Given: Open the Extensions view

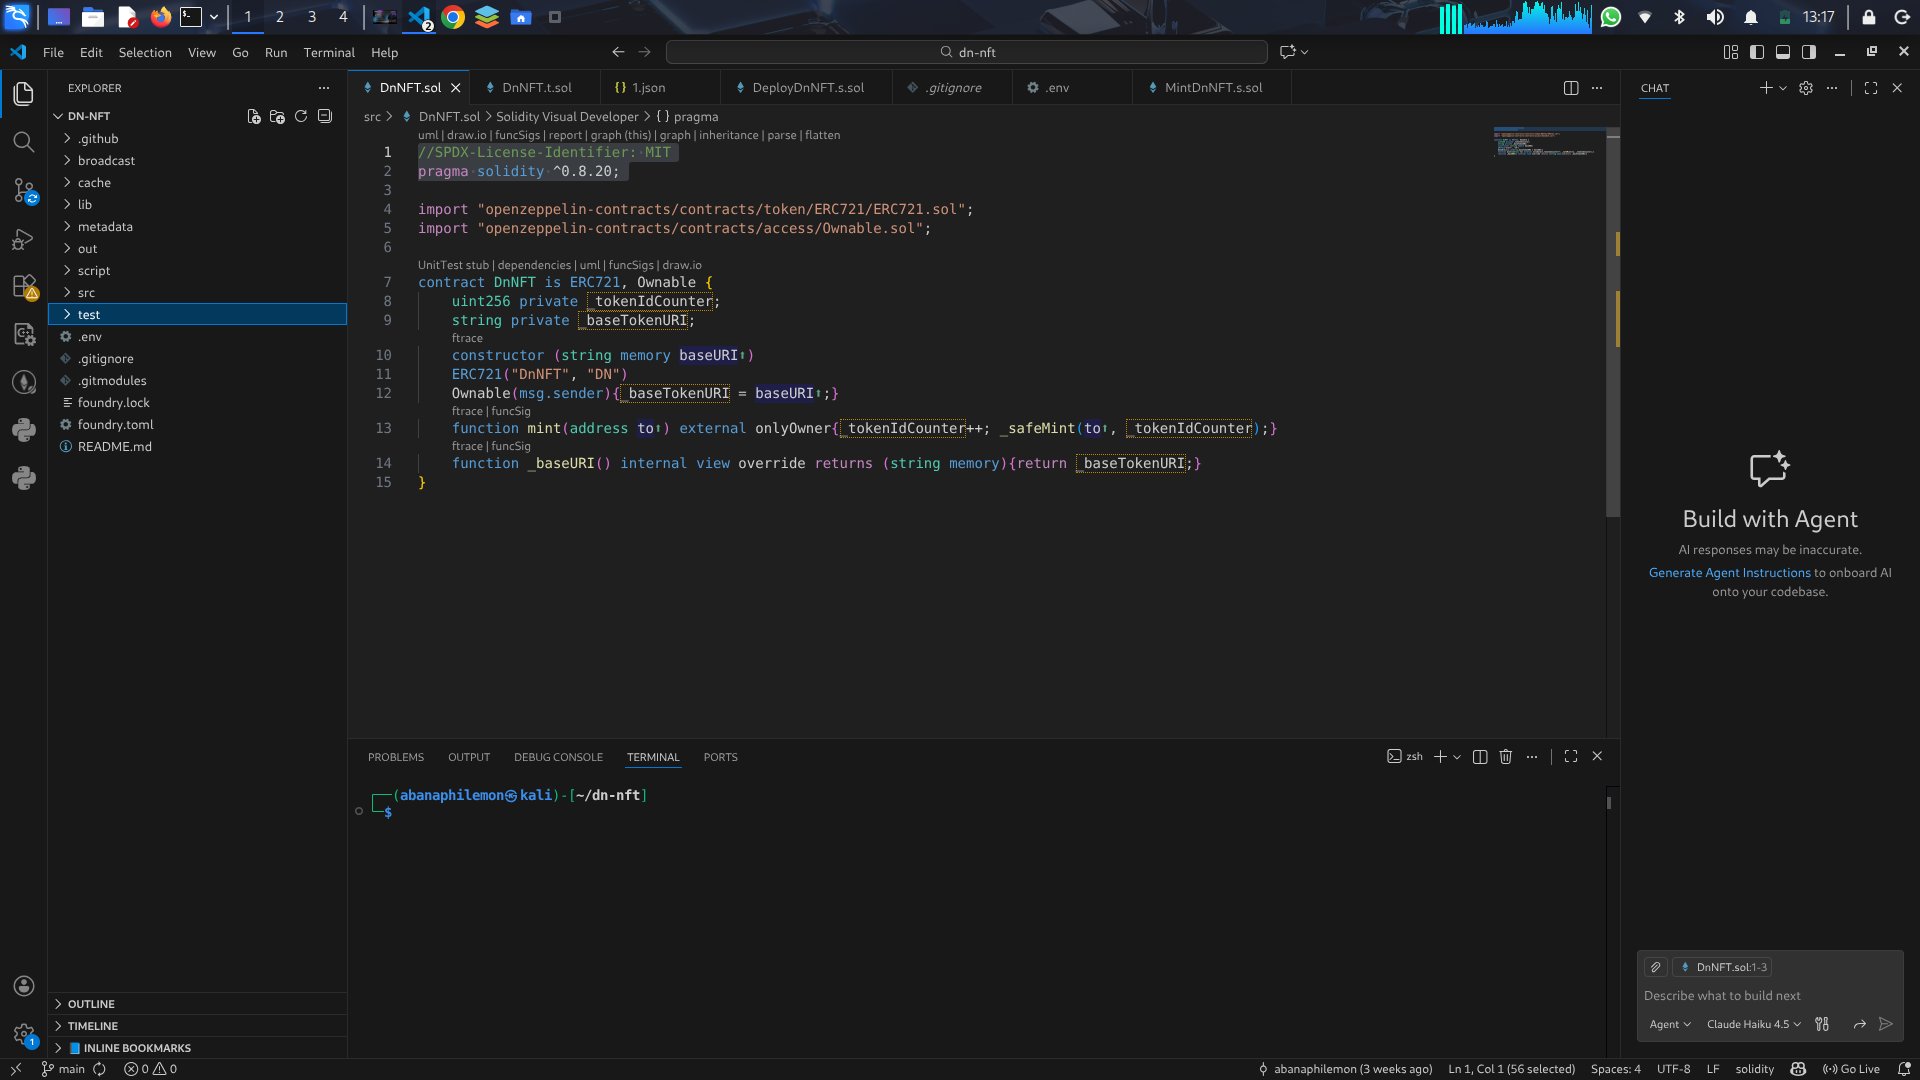Looking at the screenshot, I should pyautogui.click(x=23, y=287).
